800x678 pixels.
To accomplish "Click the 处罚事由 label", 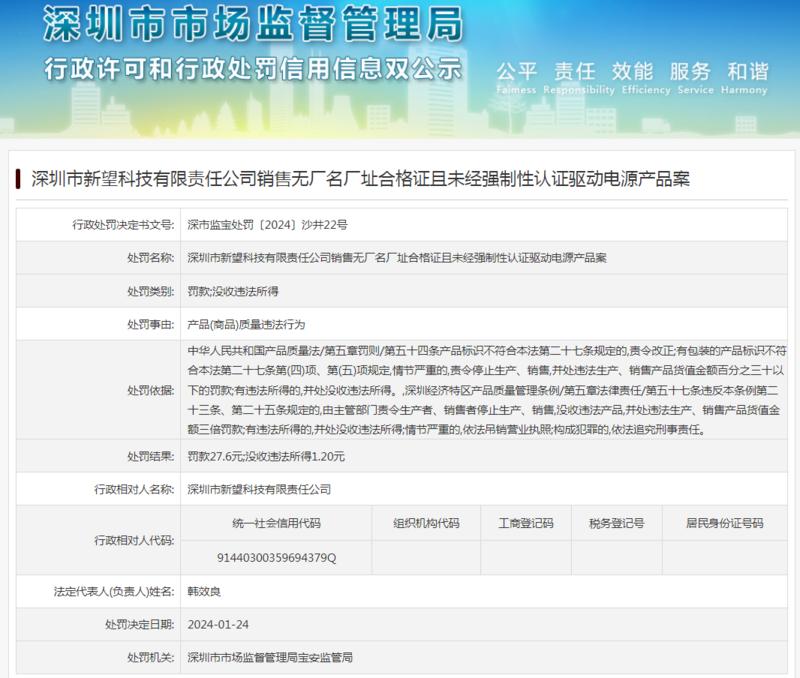I will click(x=151, y=324).
